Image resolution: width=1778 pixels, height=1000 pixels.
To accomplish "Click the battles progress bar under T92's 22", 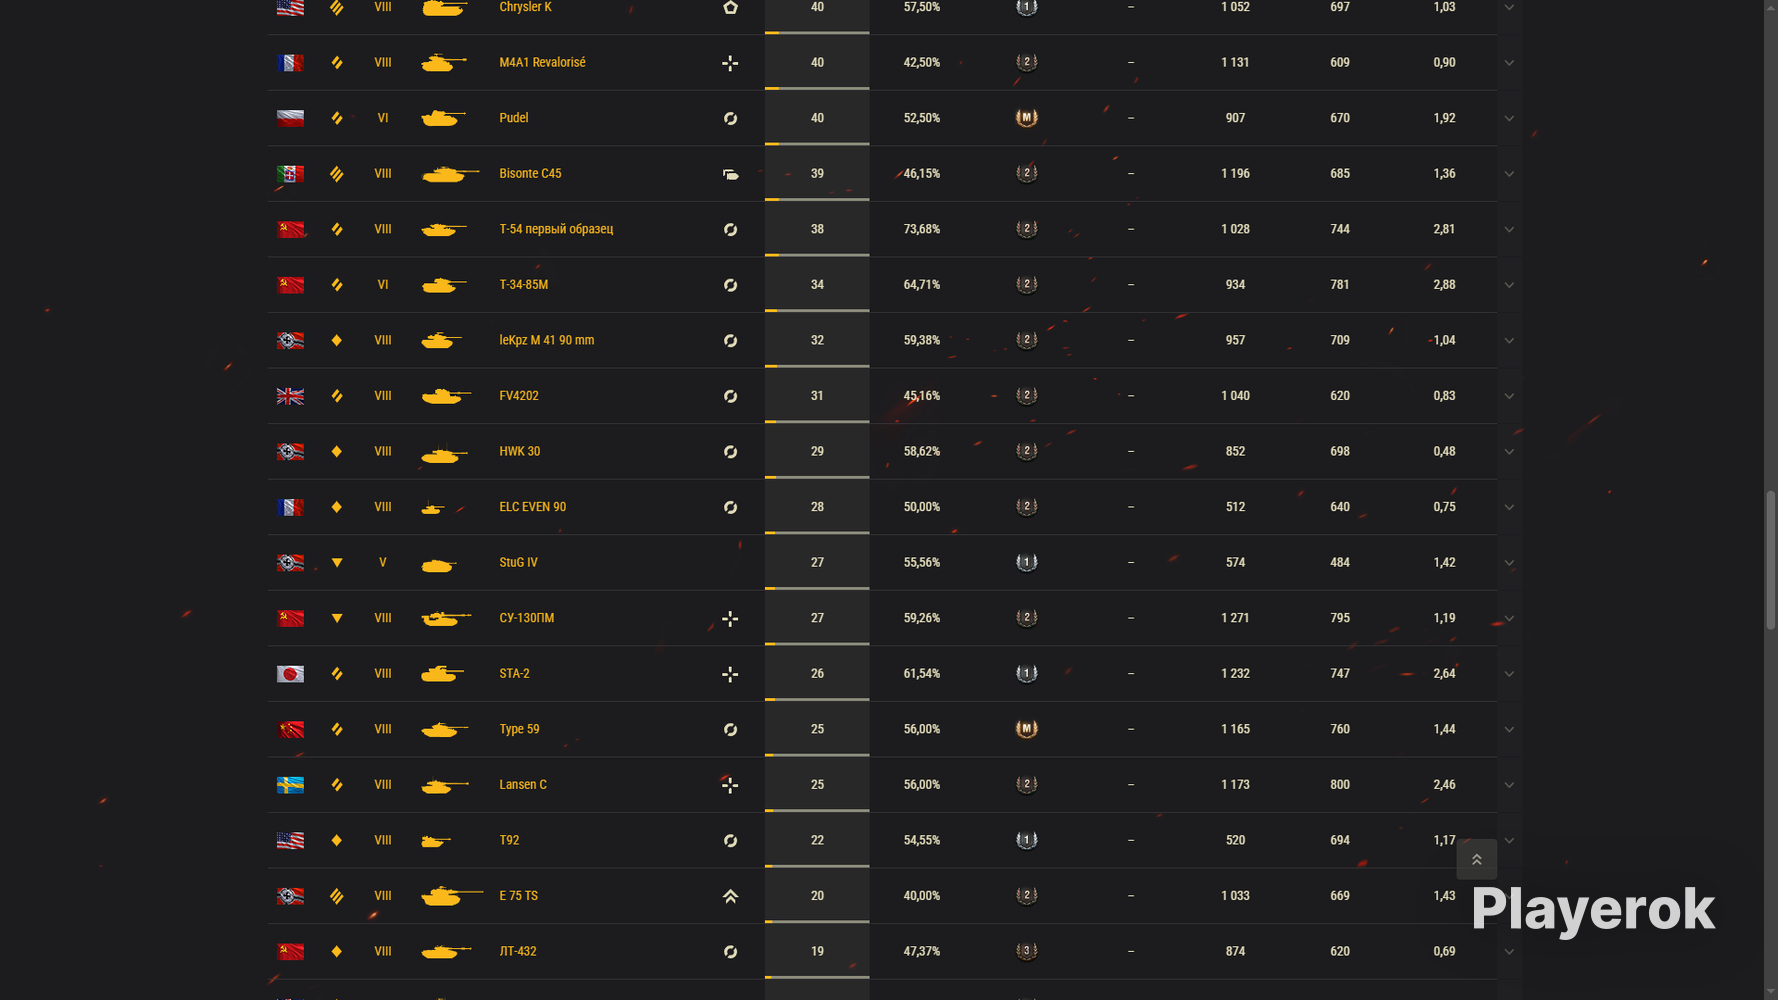I will click(817, 866).
